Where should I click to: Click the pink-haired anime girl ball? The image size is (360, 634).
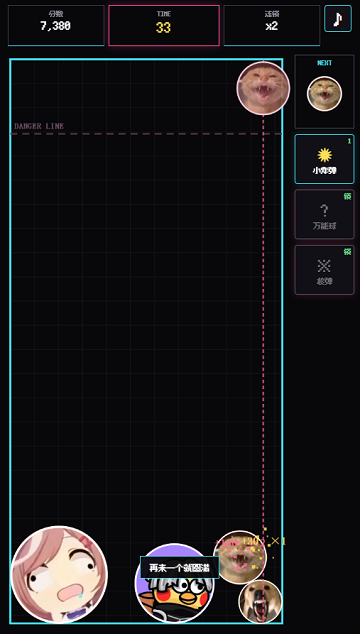pyautogui.click(x=59, y=575)
